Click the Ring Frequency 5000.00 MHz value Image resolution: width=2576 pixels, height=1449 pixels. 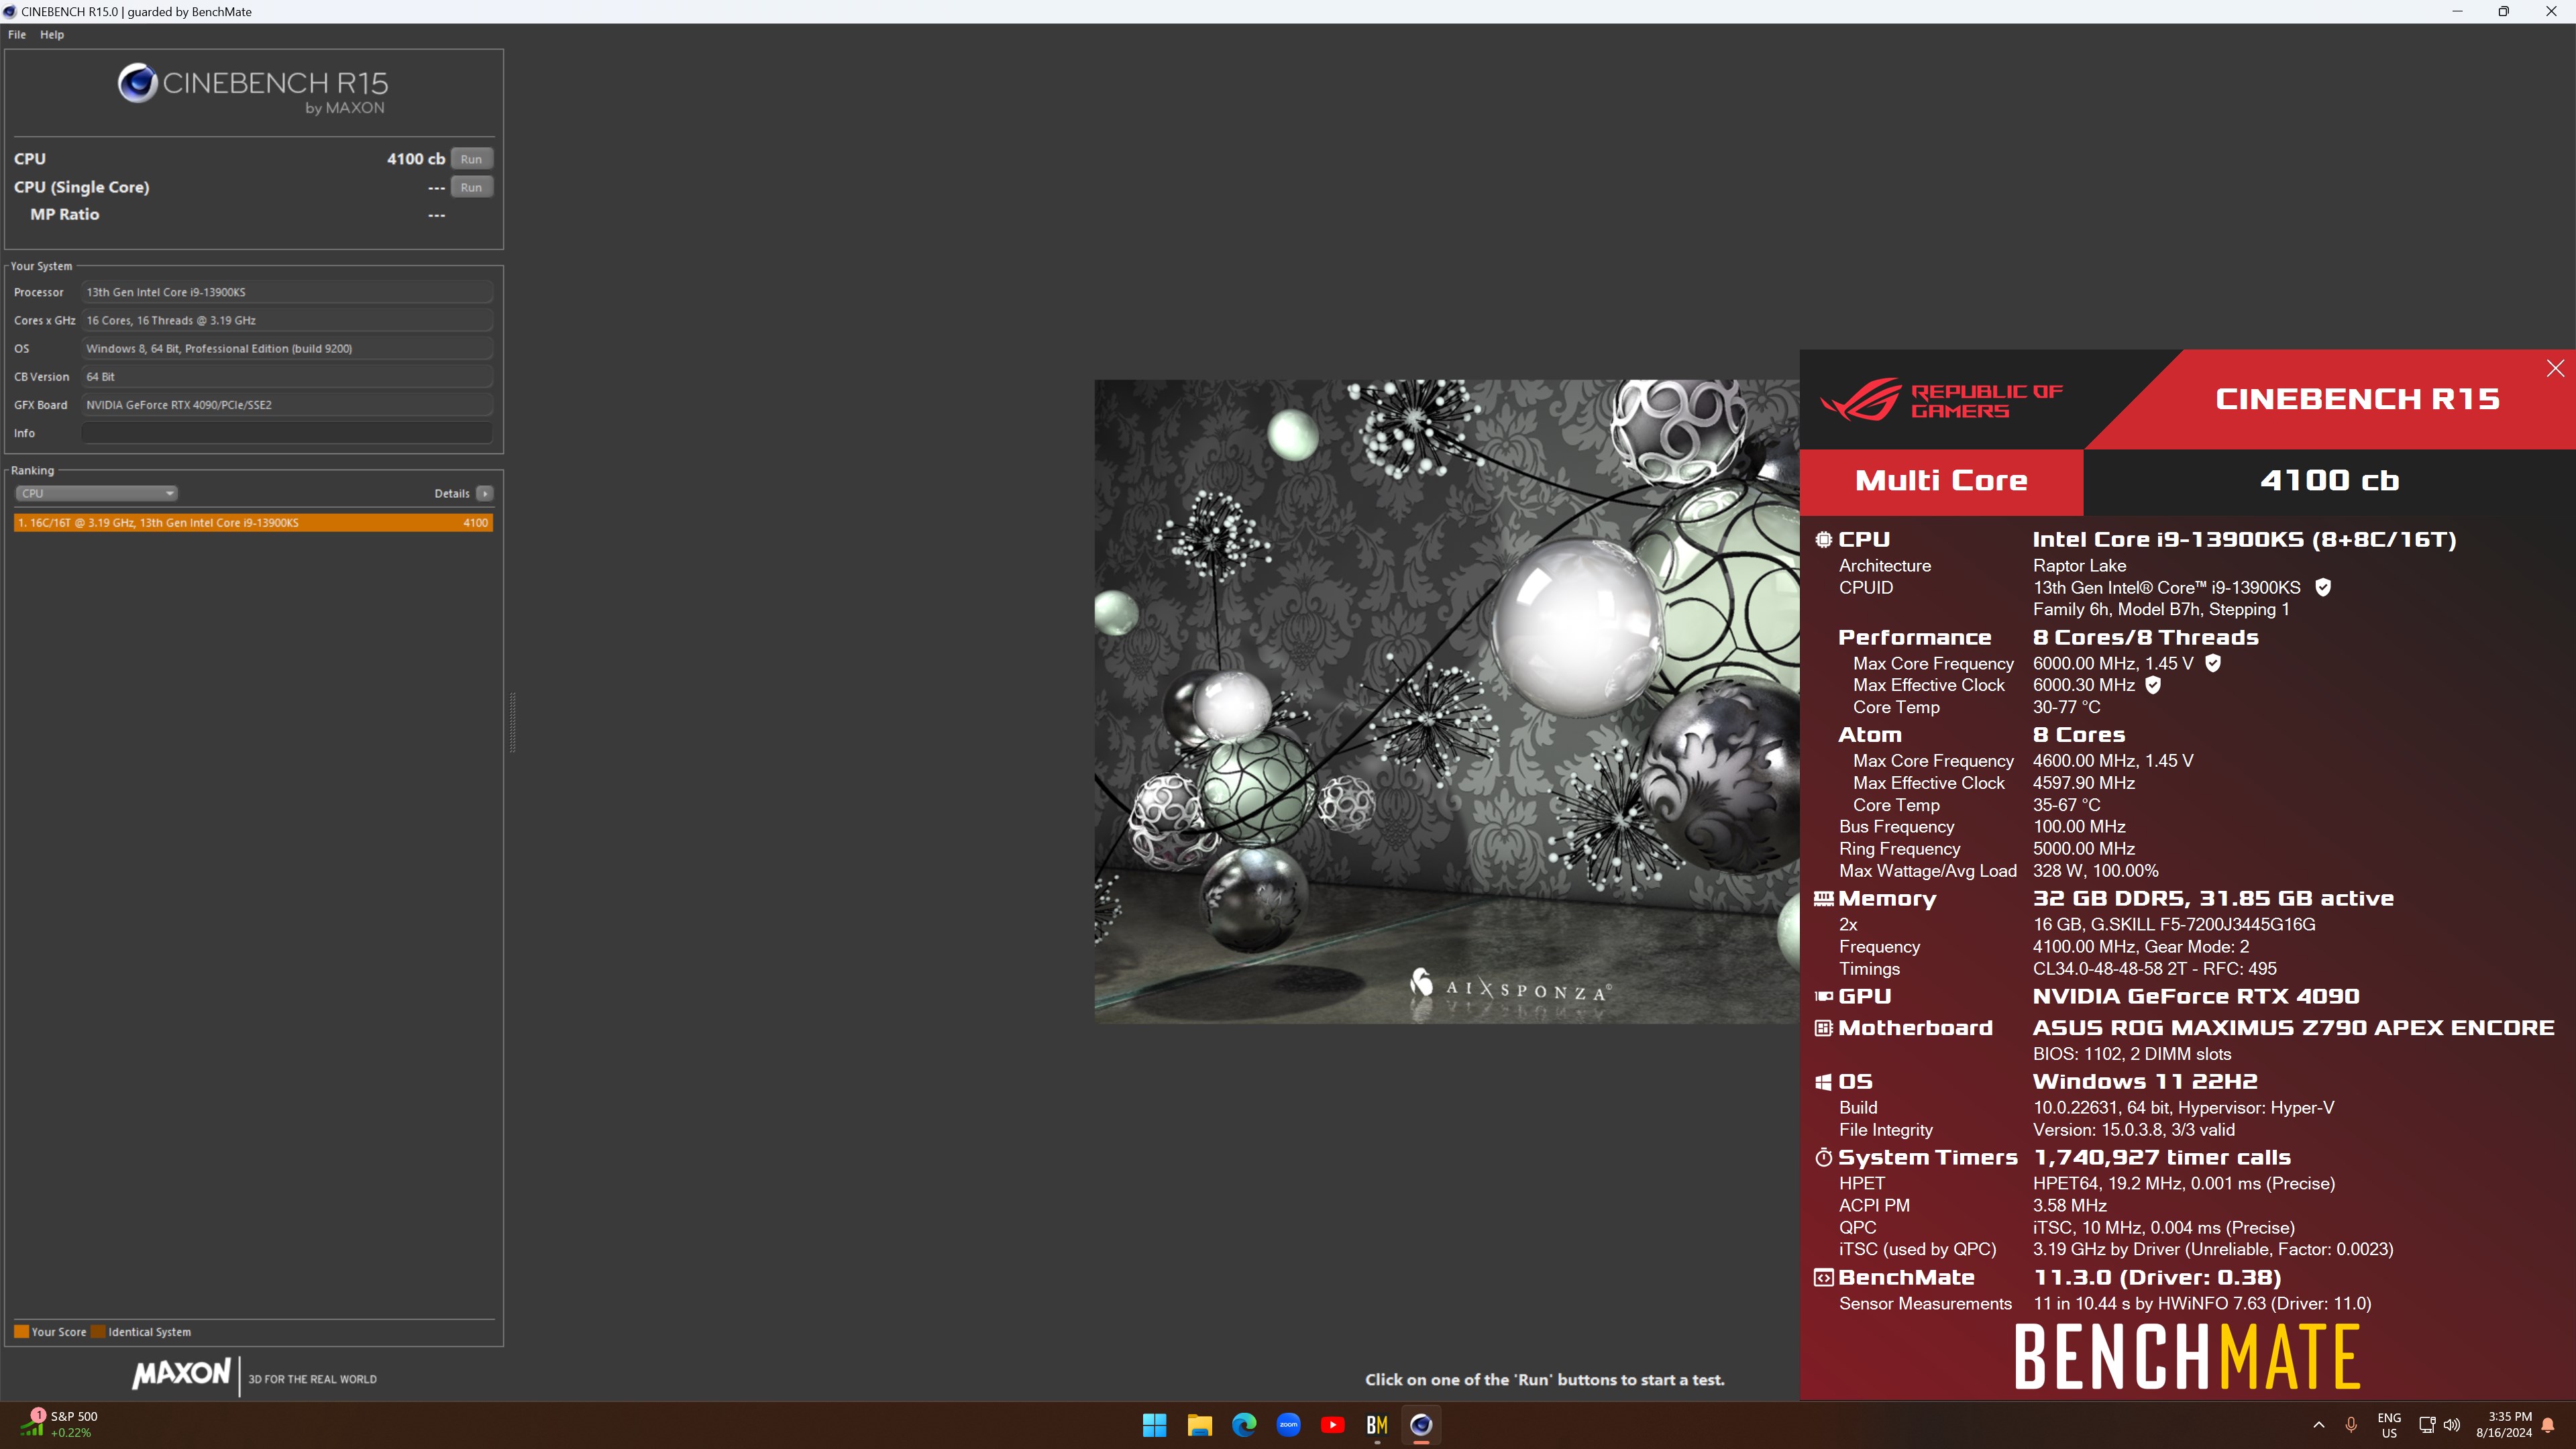coord(2083,849)
